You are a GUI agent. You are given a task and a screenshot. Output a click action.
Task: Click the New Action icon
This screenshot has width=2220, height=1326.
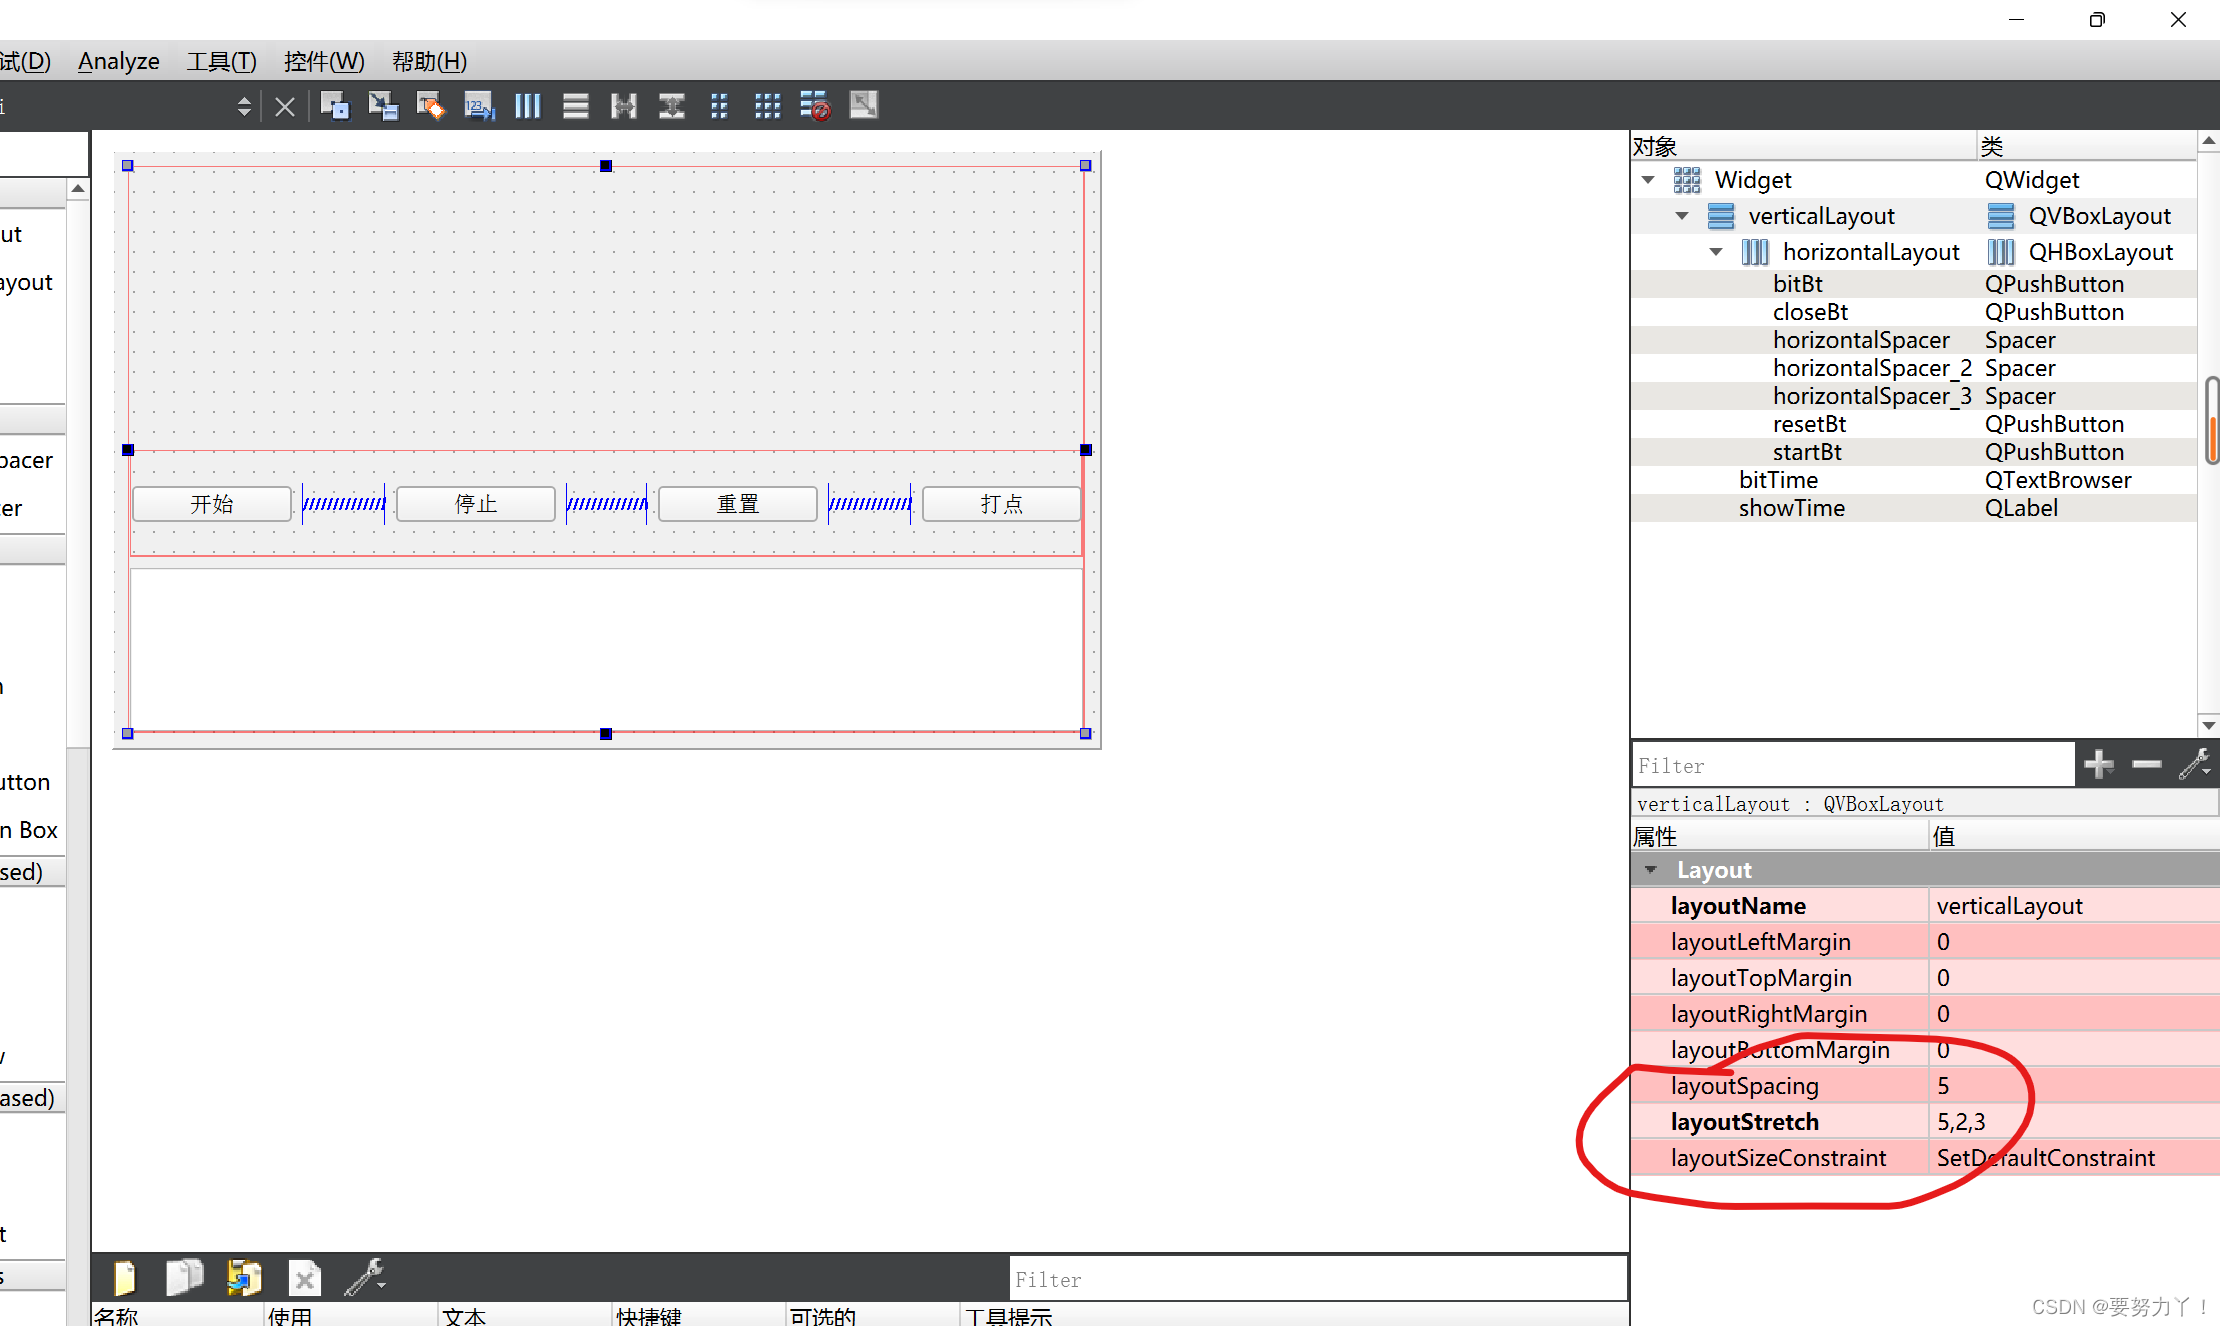pyautogui.click(x=124, y=1277)
